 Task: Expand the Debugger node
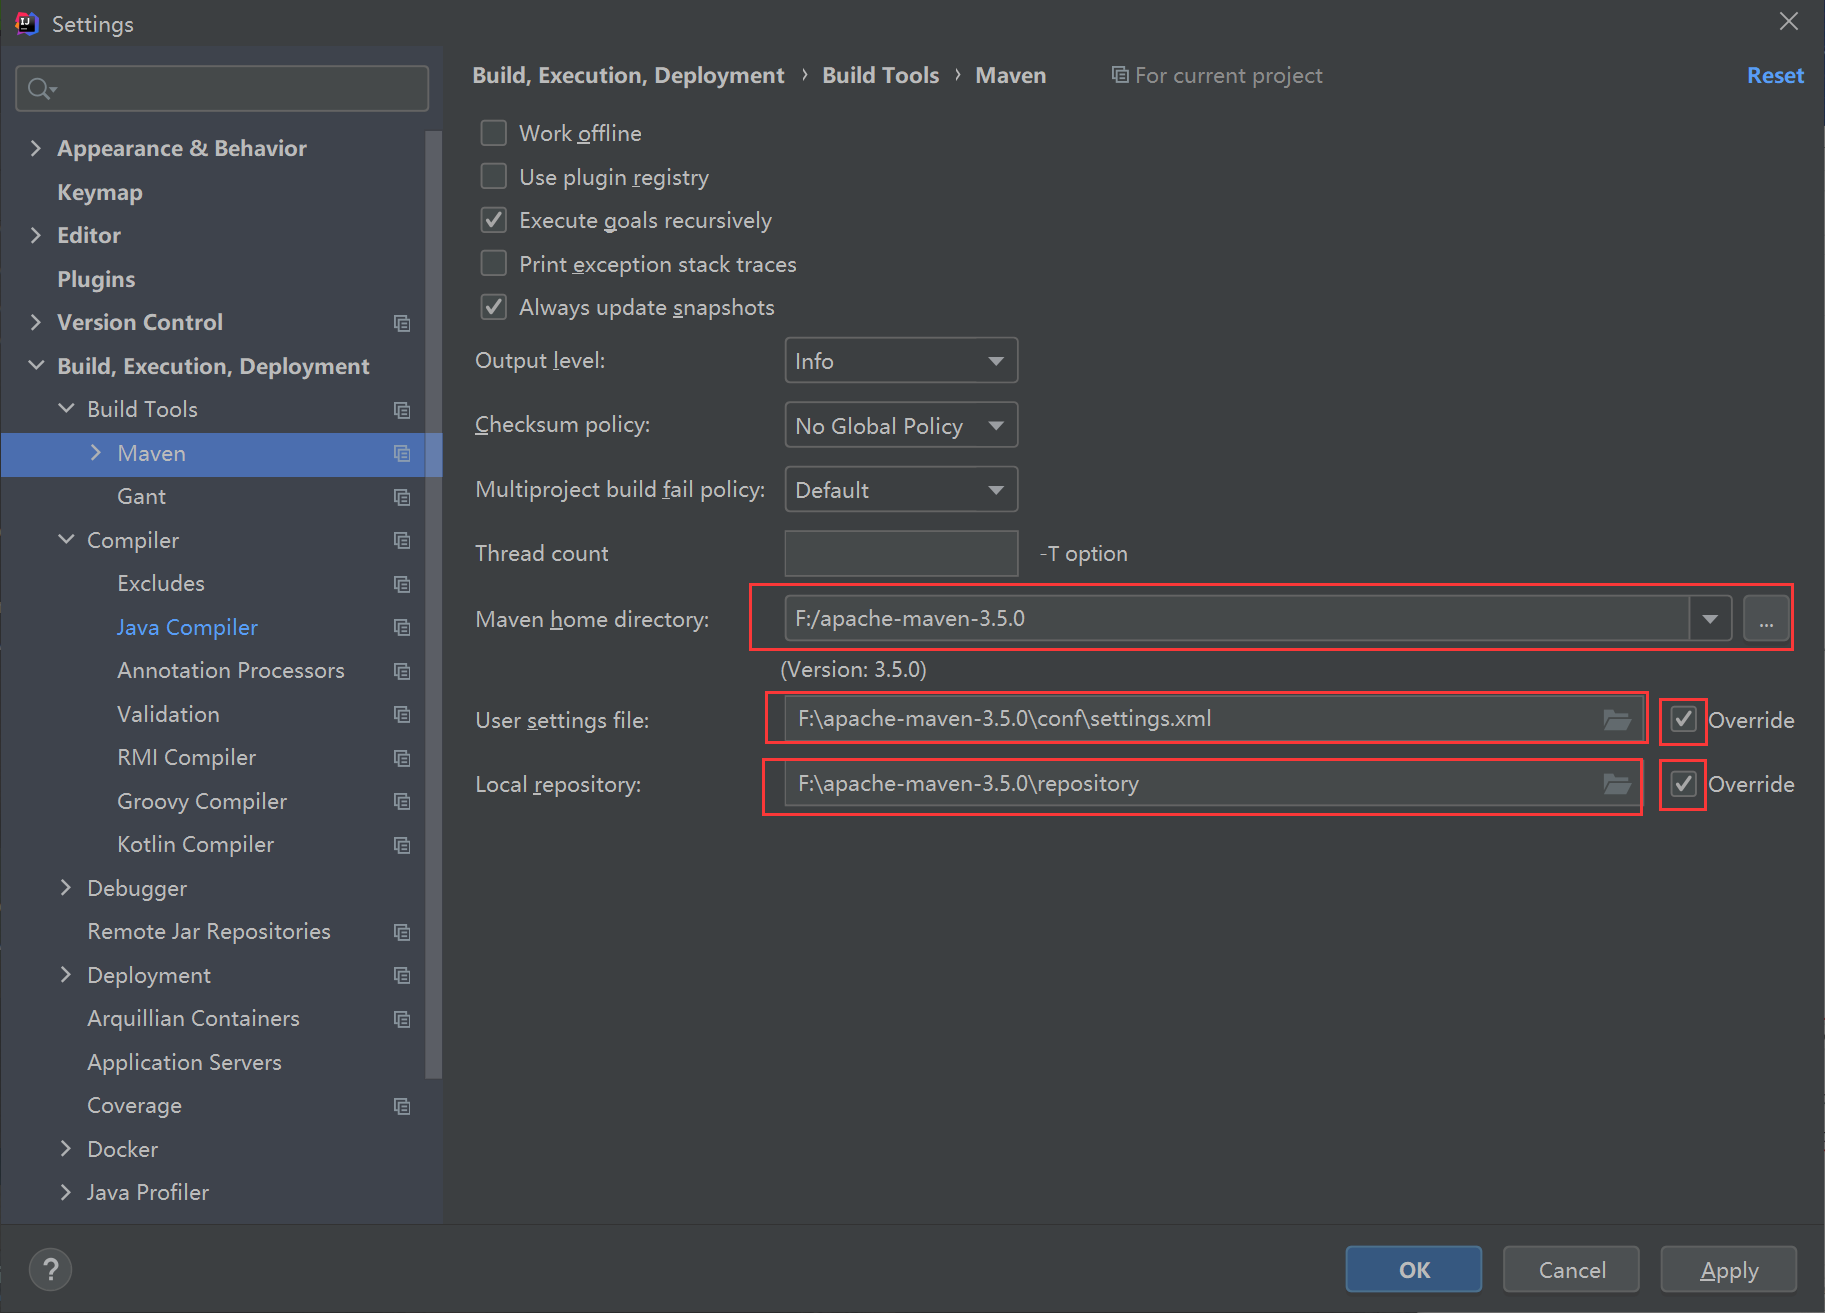click(66, 888)
